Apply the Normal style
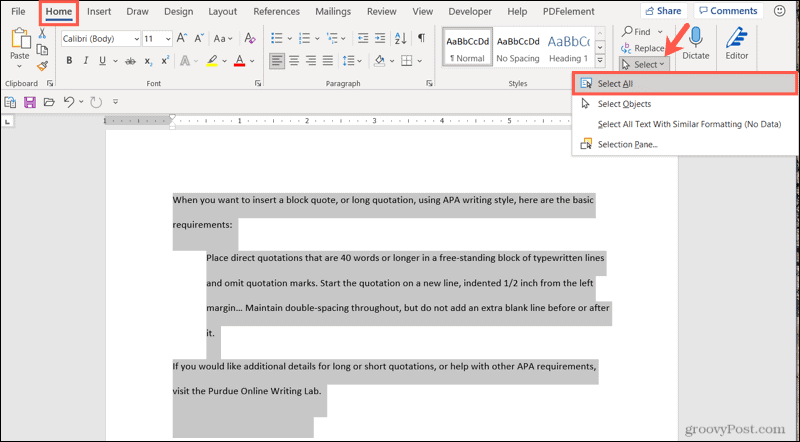Screen dimensions: 800x442 click(x=467, y=48)
